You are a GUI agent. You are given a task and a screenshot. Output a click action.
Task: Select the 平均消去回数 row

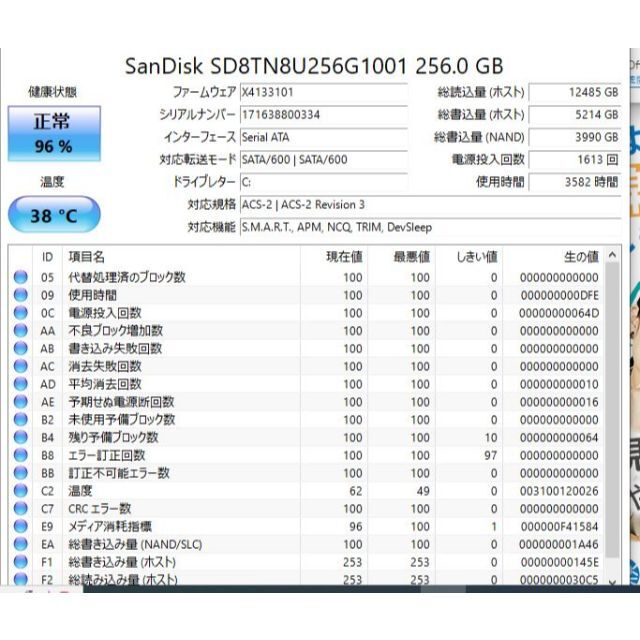[307, 384]
